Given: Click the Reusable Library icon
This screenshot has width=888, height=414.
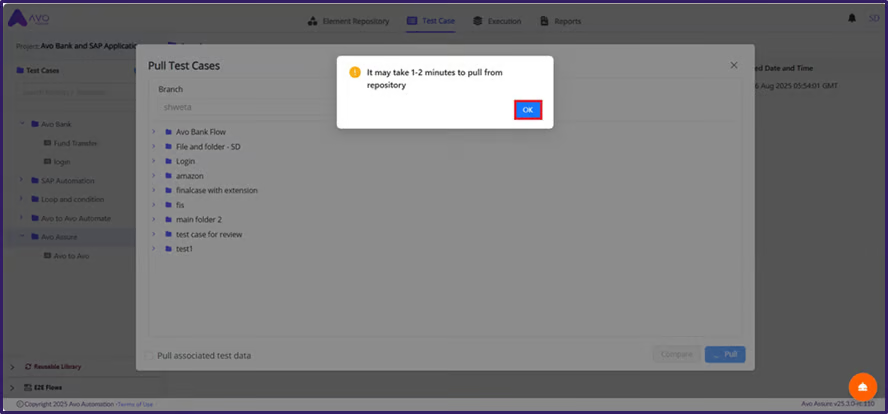Looking at the screenshot, I should pyautogui.click(x=28, y=367).
